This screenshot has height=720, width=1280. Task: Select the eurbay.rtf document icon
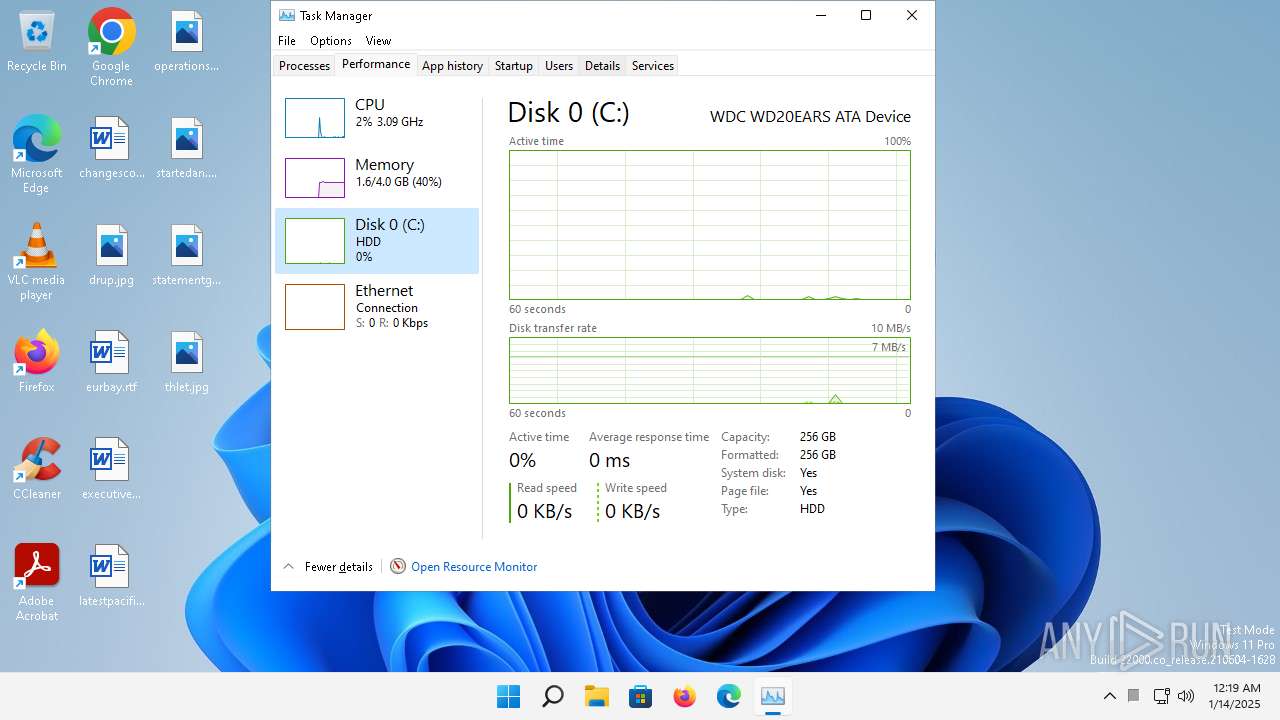[111, 362]
